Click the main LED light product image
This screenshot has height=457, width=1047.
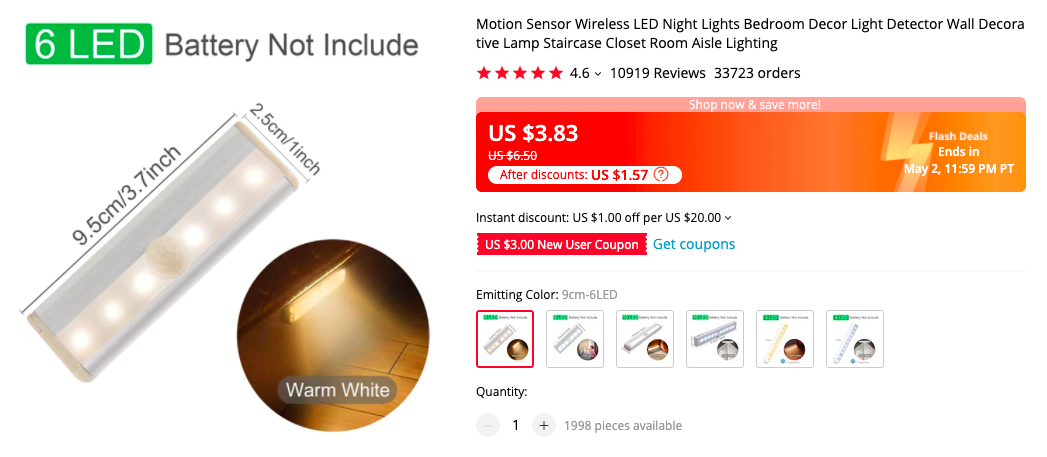point(160,241)
